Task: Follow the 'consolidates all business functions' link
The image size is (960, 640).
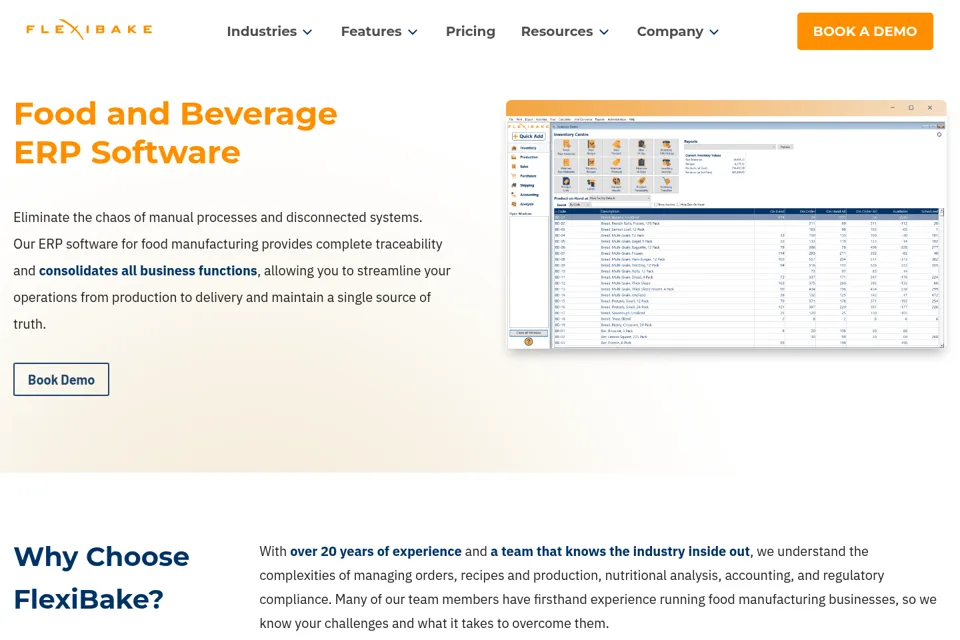Action: (148, 271)
